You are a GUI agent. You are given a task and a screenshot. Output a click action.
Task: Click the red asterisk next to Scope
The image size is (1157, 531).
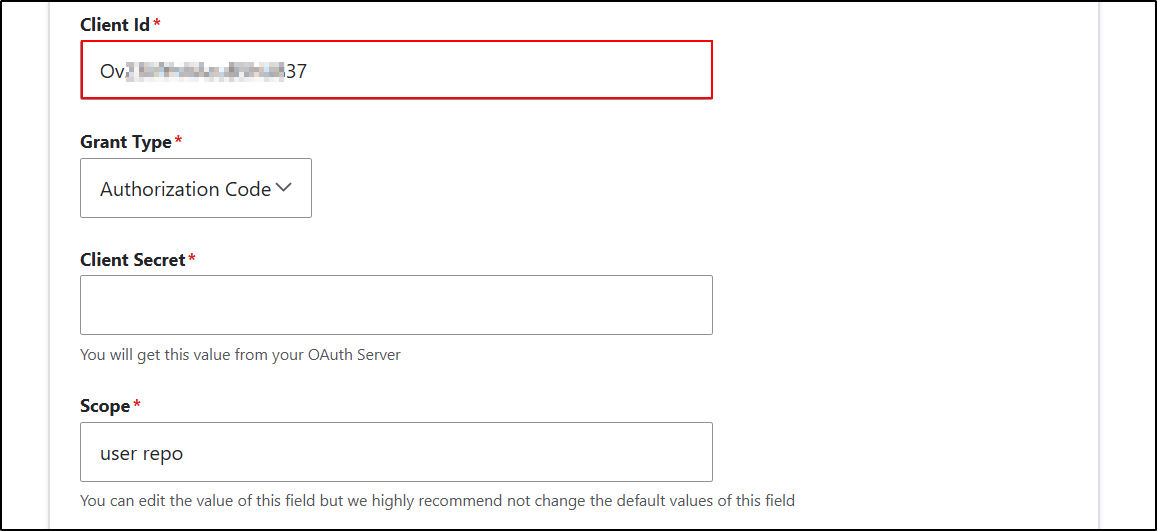137,406
